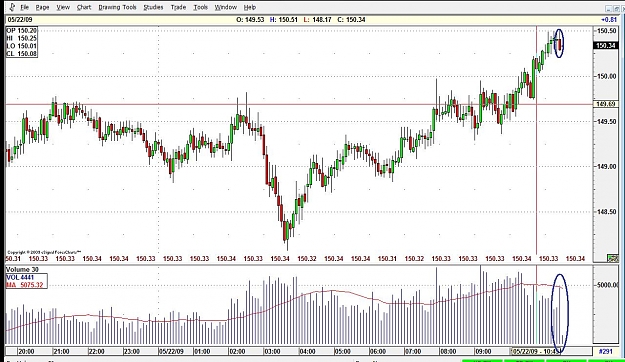Minimize the chart window
625x362 pixels.
pos(608,8)
